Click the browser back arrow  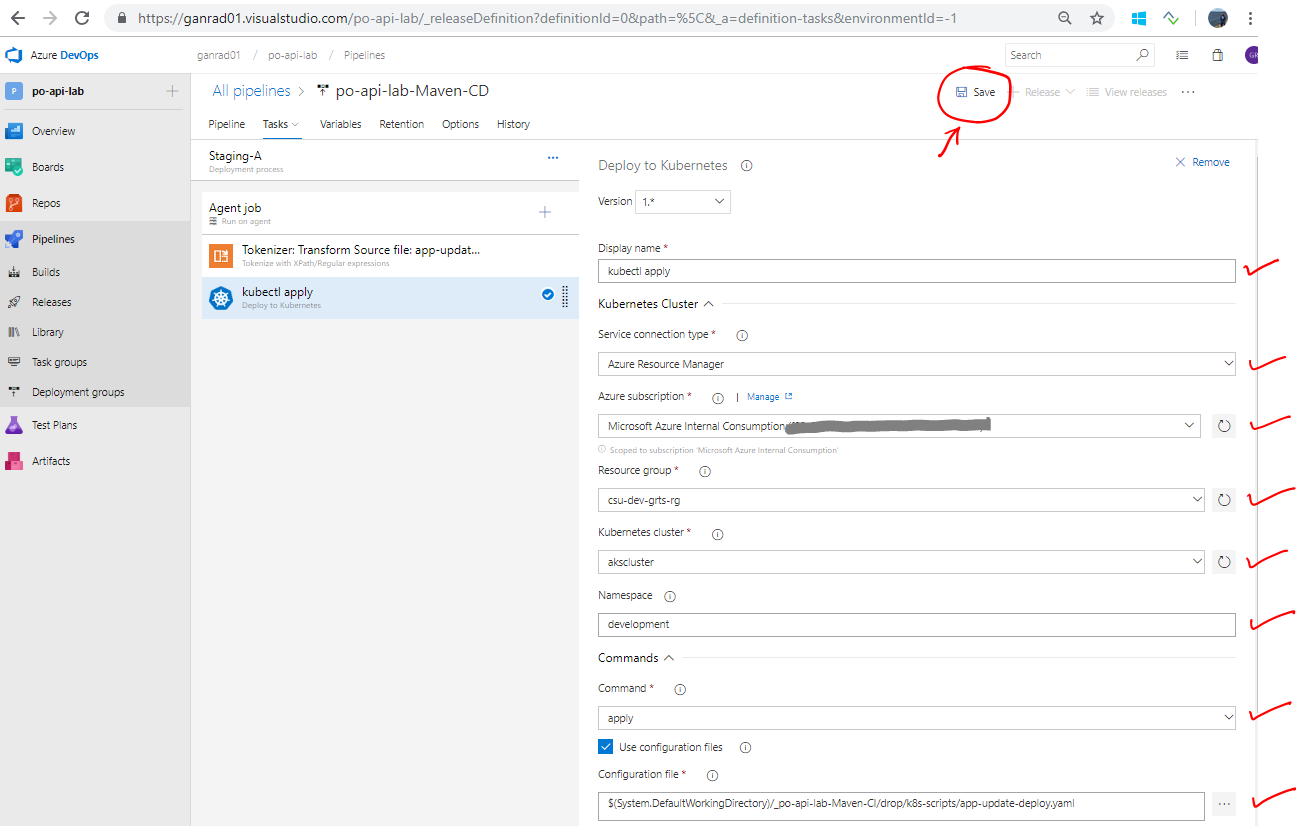click(18, 18)
